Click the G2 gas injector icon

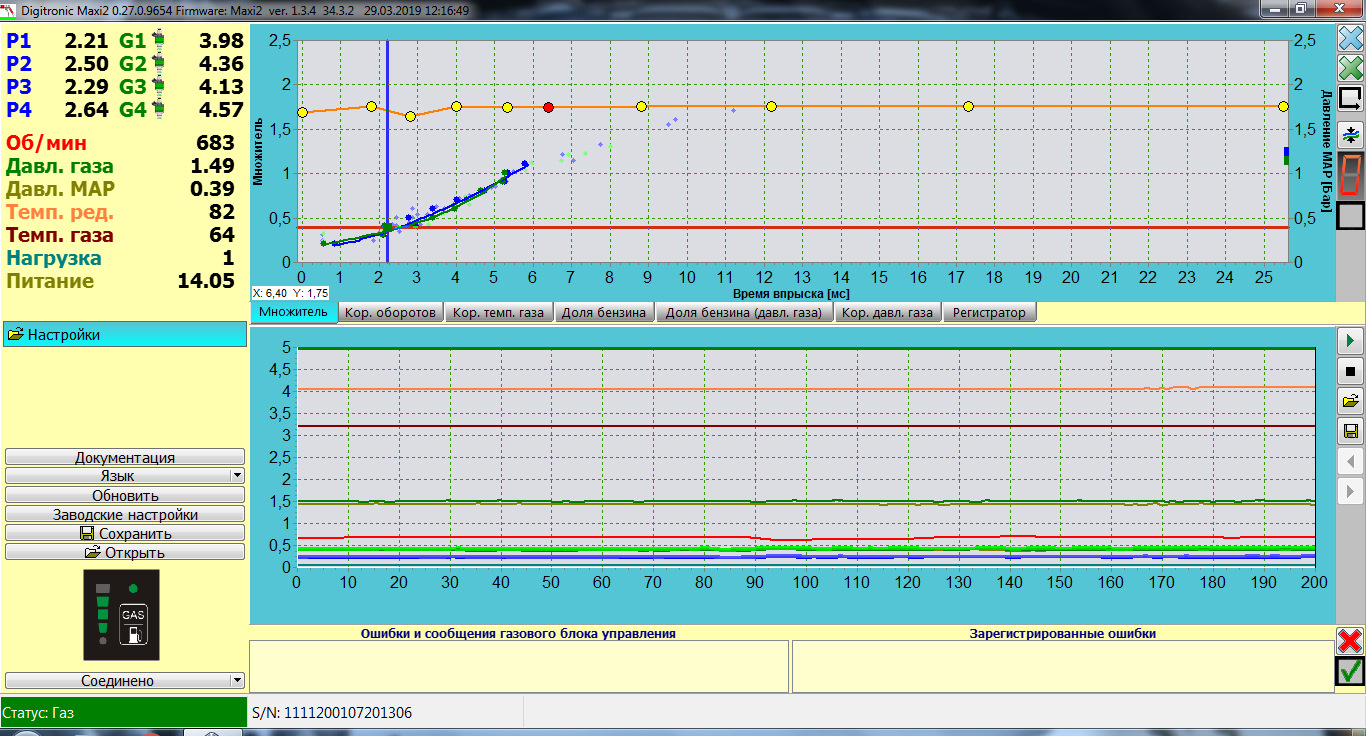(x=158, y=64)
